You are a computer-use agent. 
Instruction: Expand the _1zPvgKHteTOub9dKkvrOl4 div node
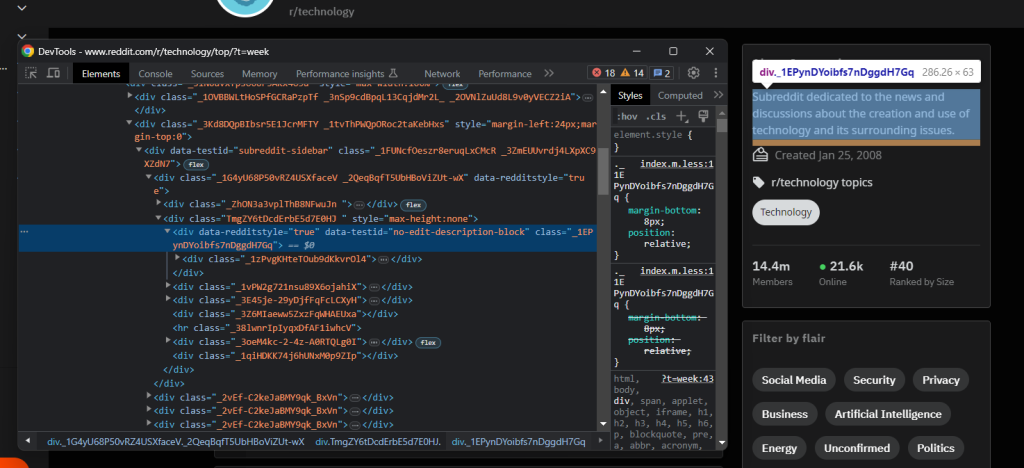[x=179, y=258]
